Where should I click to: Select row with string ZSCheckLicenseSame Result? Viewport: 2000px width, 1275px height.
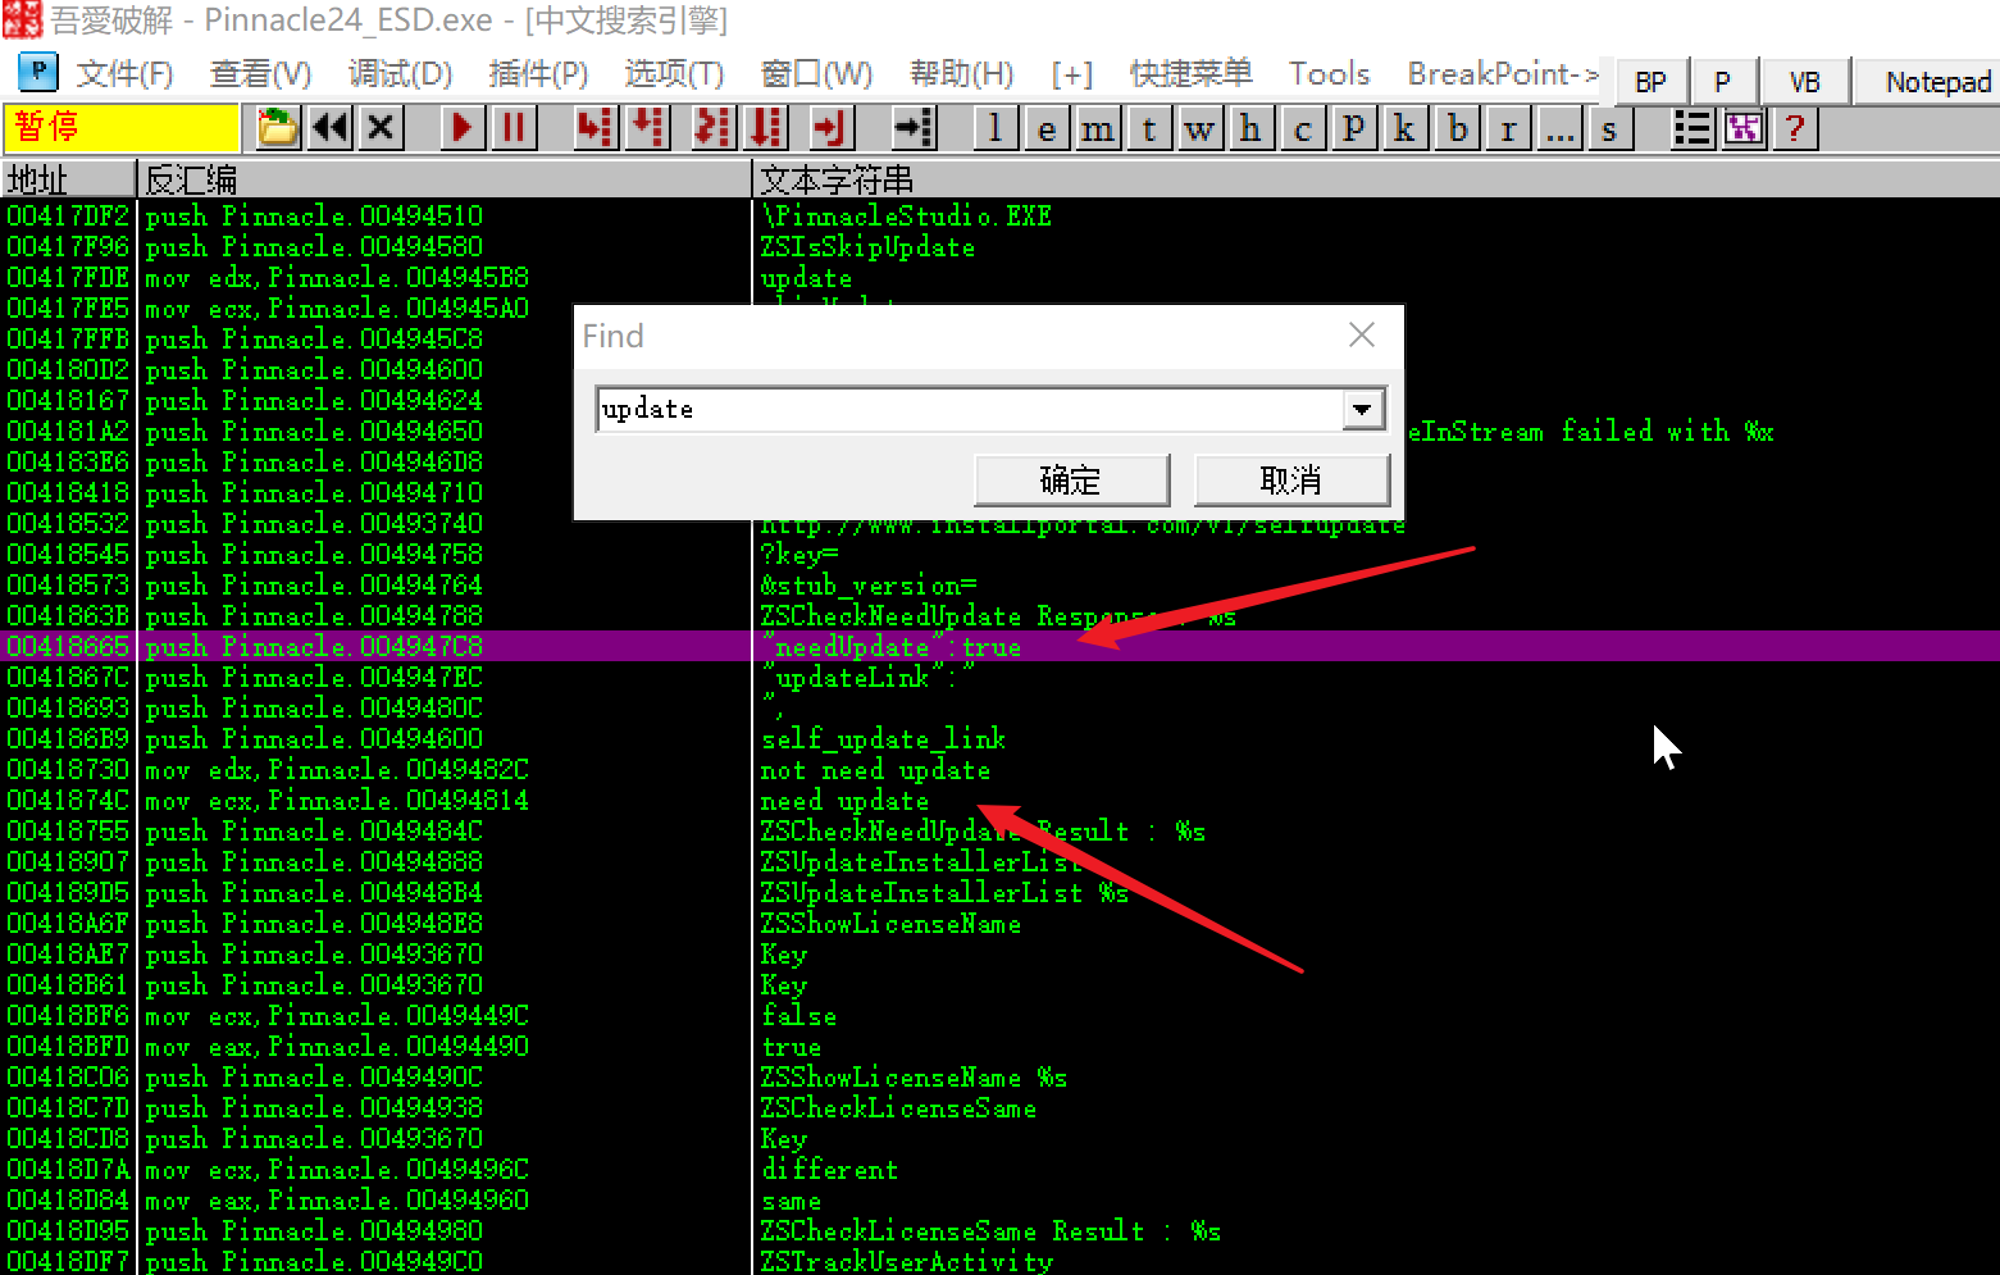(x=1000, y=1231)
